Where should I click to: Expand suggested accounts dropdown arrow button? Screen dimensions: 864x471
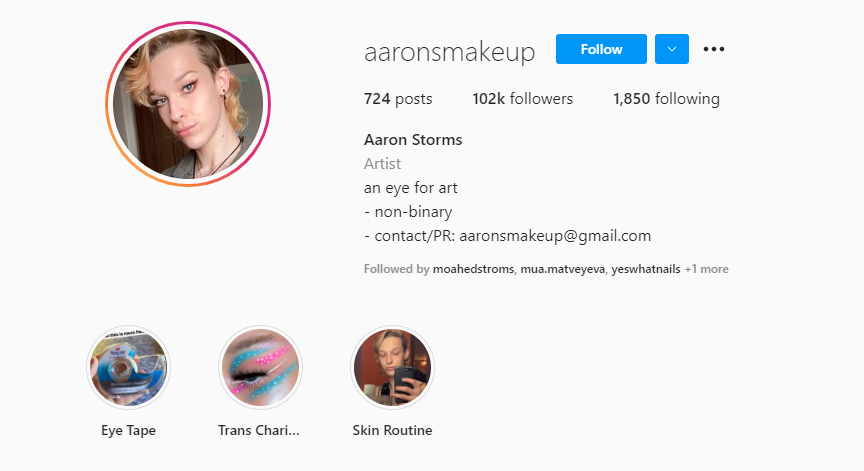[x=672, y=49]
